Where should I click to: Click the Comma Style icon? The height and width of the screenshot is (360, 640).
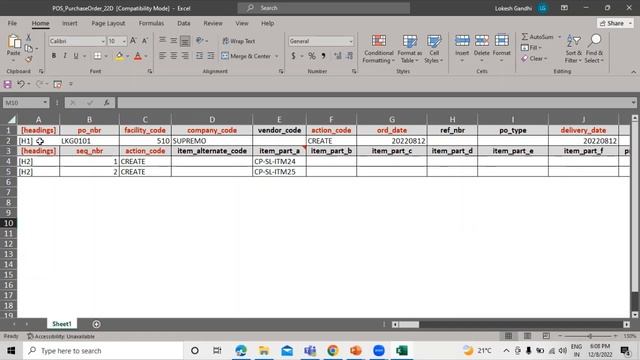(323, 56)
